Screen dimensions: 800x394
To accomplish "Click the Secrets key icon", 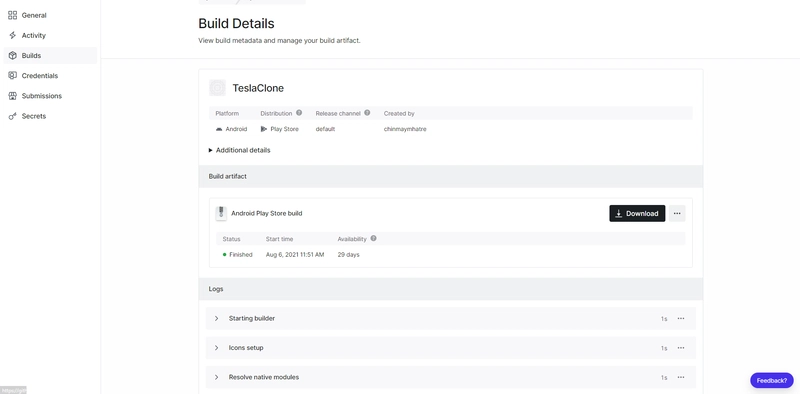I will click(13, 116).
